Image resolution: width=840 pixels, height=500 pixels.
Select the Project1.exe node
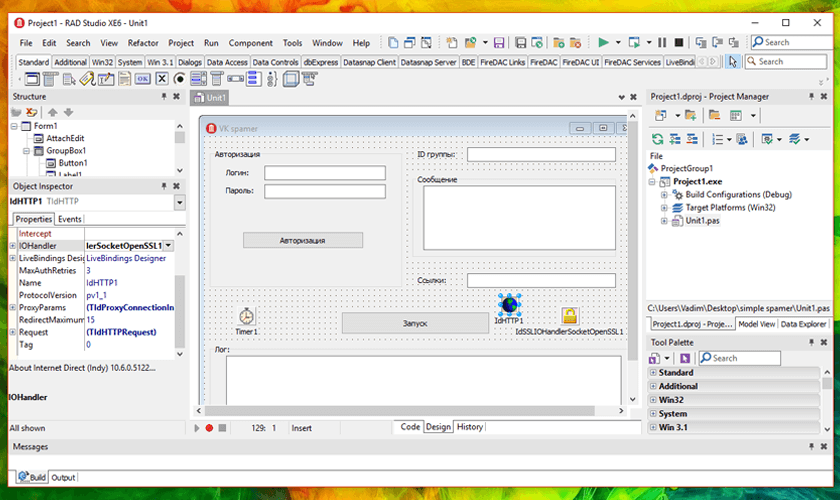(x=698, y=181)
